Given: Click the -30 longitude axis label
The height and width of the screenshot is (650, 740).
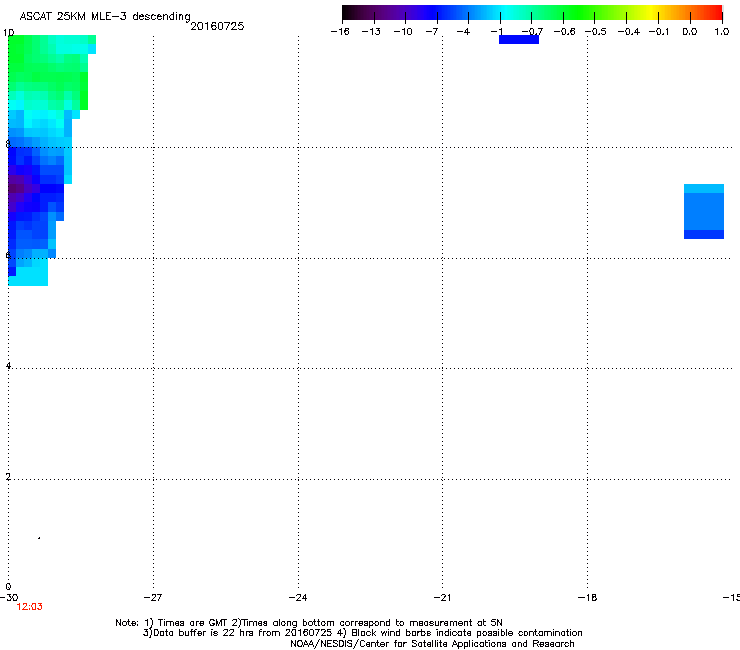Looking at the screenshot, I should click(9, 598).
